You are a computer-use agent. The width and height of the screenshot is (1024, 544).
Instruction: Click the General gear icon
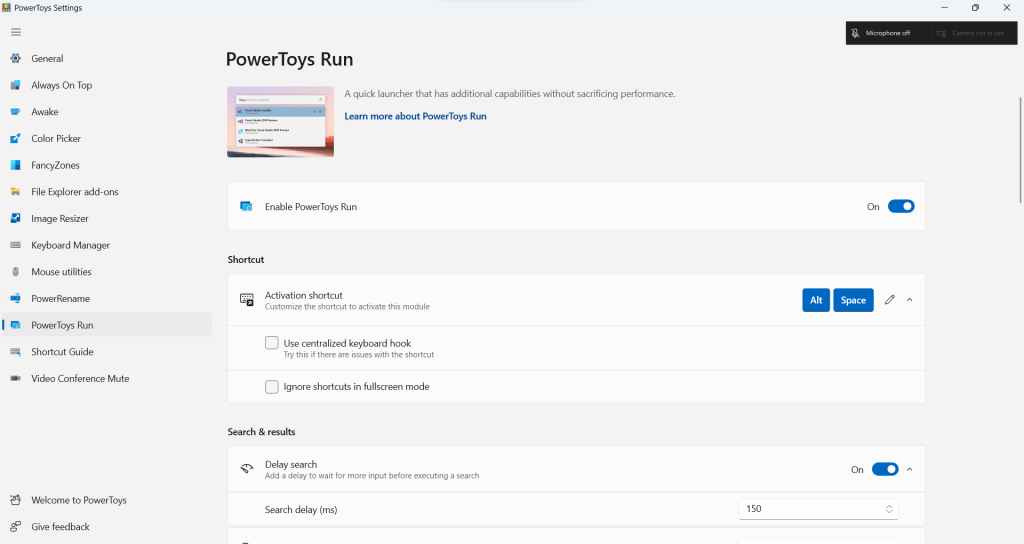[x=16, y=58]
